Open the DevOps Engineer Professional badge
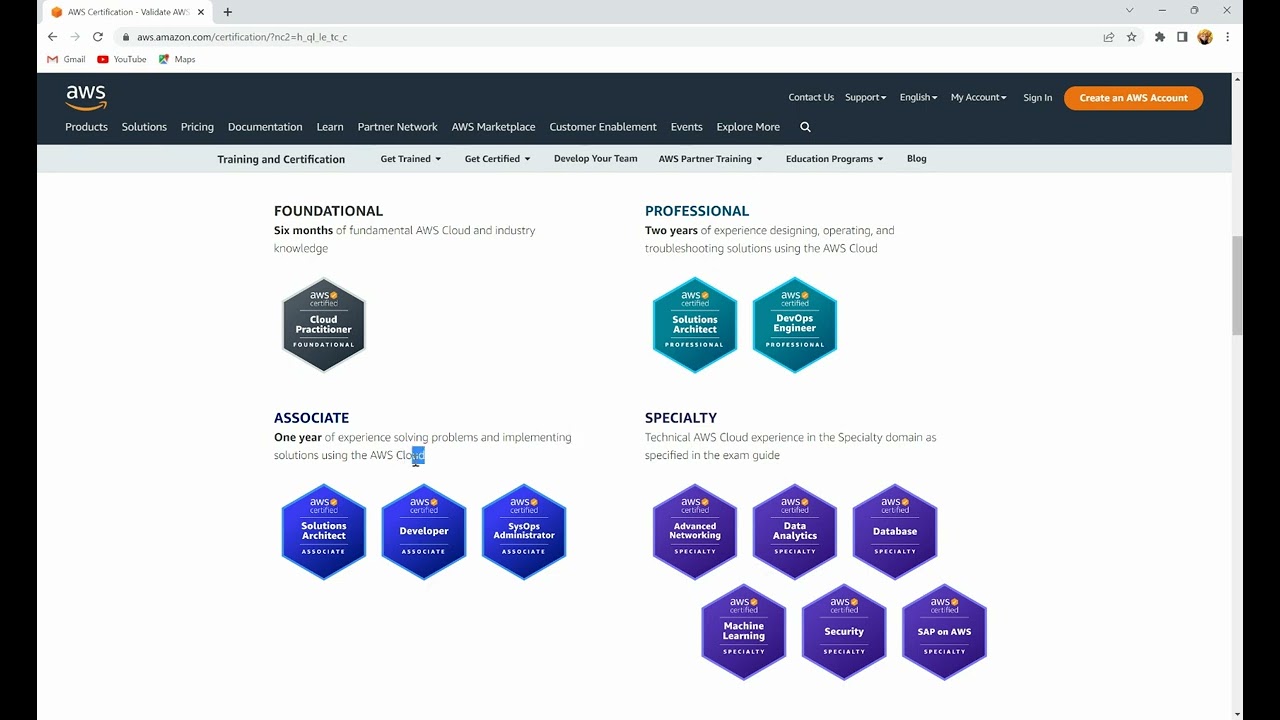 pyautogui.click(x=795, y=325)
